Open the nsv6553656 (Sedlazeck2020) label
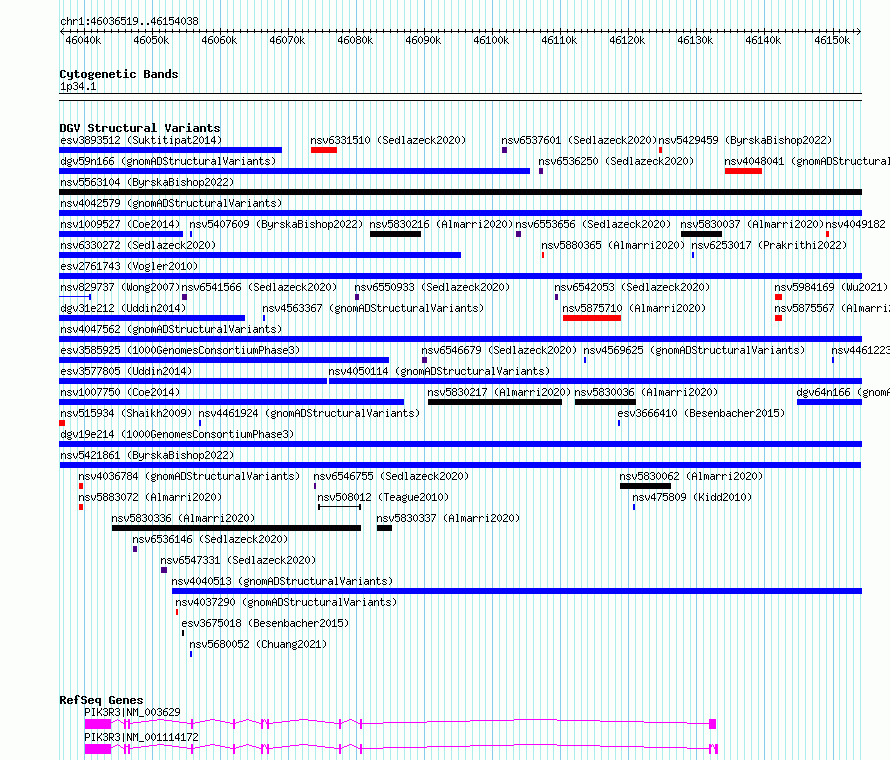Screen dimensions: 890x760 593,224
